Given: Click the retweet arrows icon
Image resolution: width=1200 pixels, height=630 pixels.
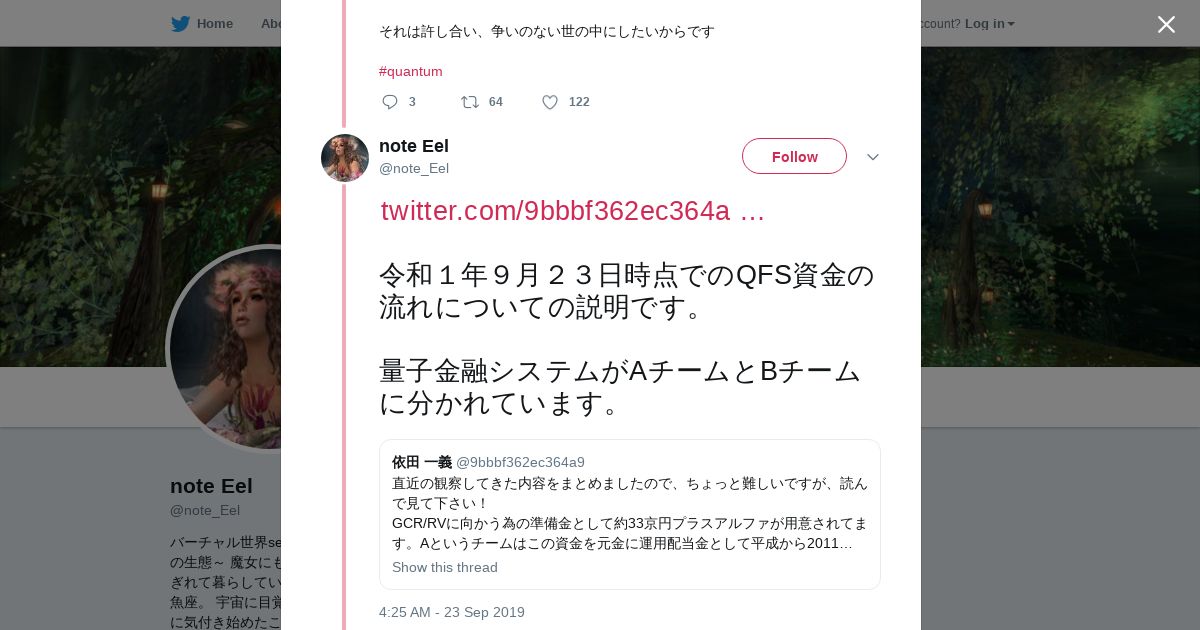Looking at the screenshot, I should 469,102.
